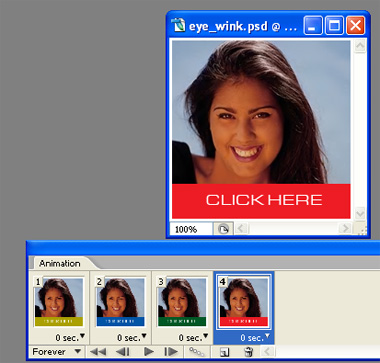This screenshot has width=380, height=363.
Task: Click the red CLICK HERE banner
Action: coord(261,201)
